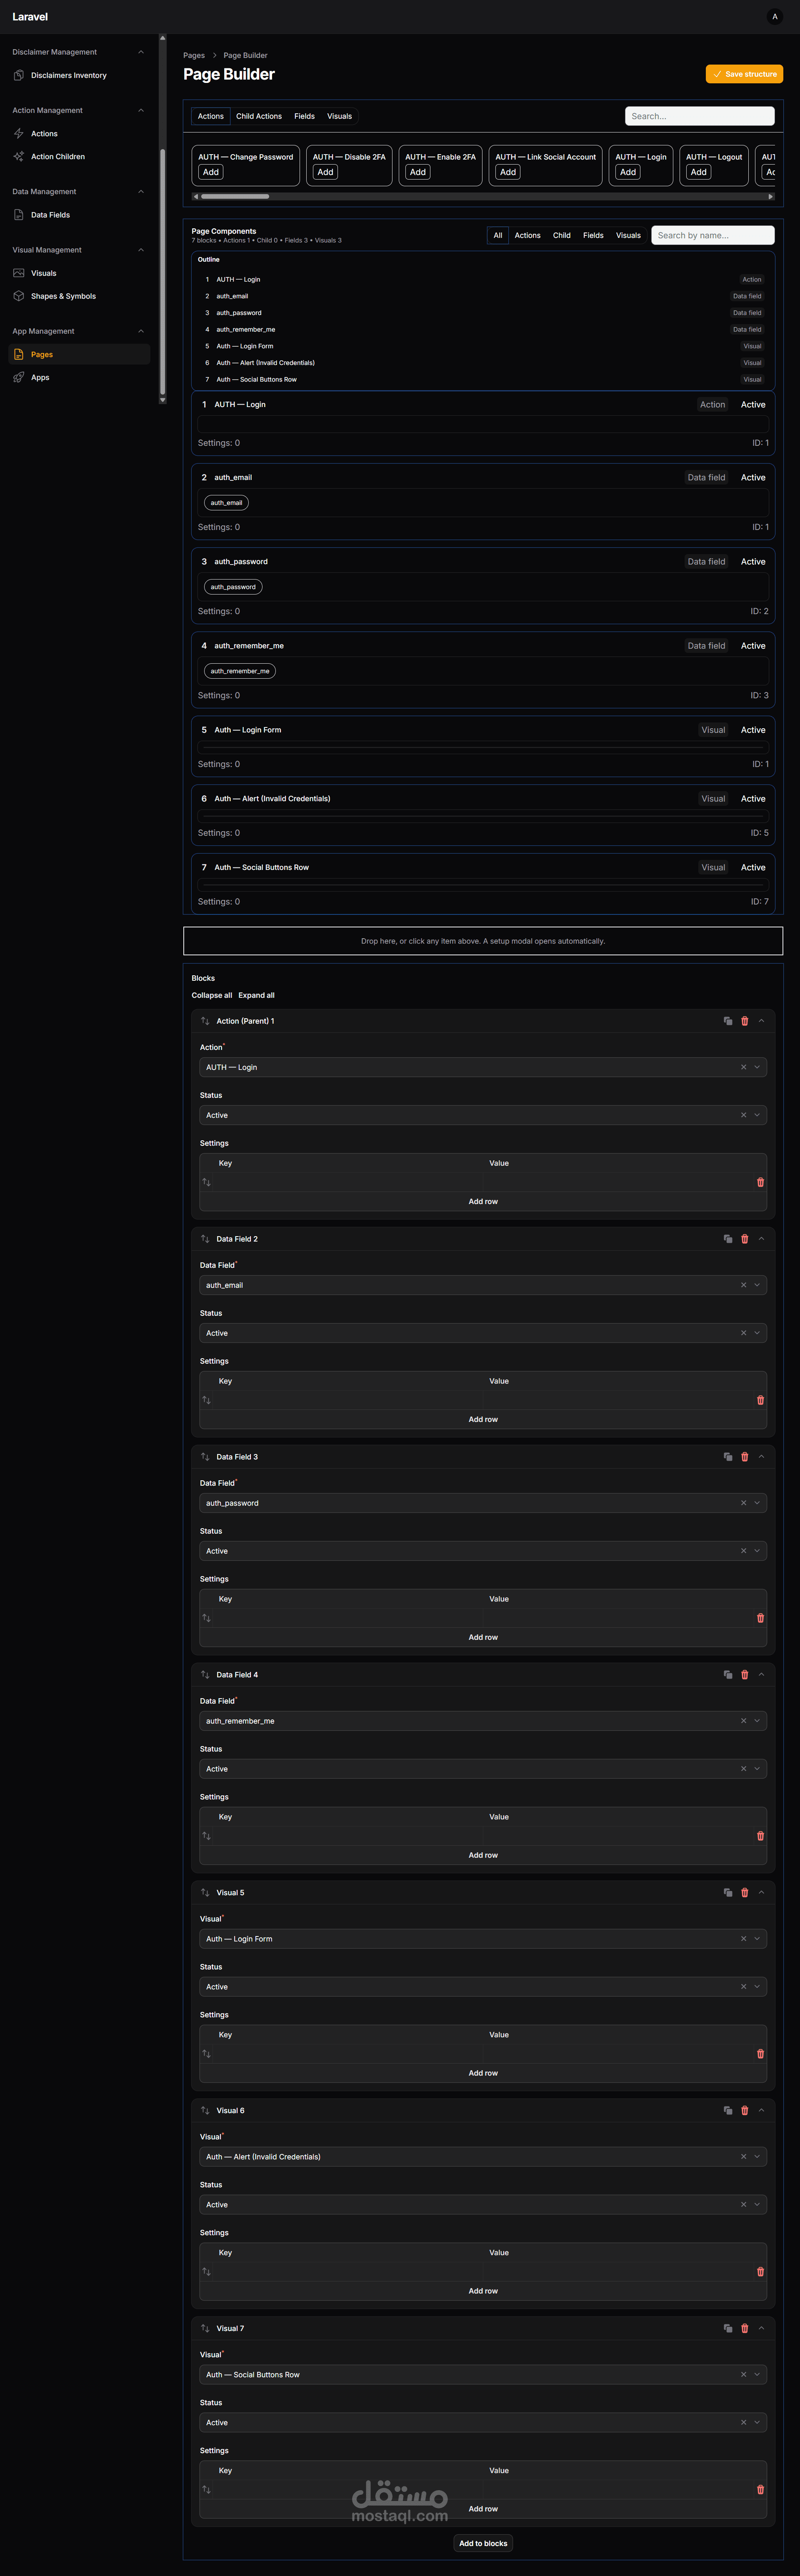Viewport: 800px width, 2576px height.
Task: Filter page components by Visuals
Action: [x=628, y=236]
